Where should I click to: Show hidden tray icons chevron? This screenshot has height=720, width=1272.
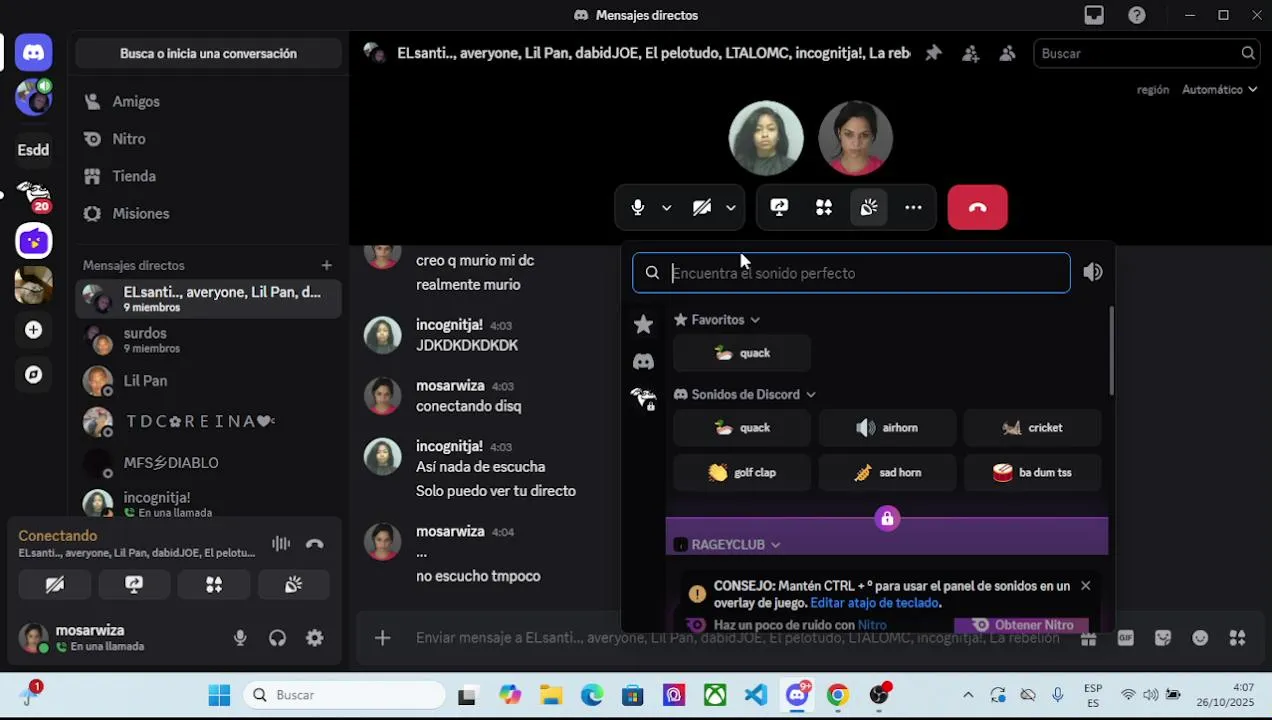[968, 695]
